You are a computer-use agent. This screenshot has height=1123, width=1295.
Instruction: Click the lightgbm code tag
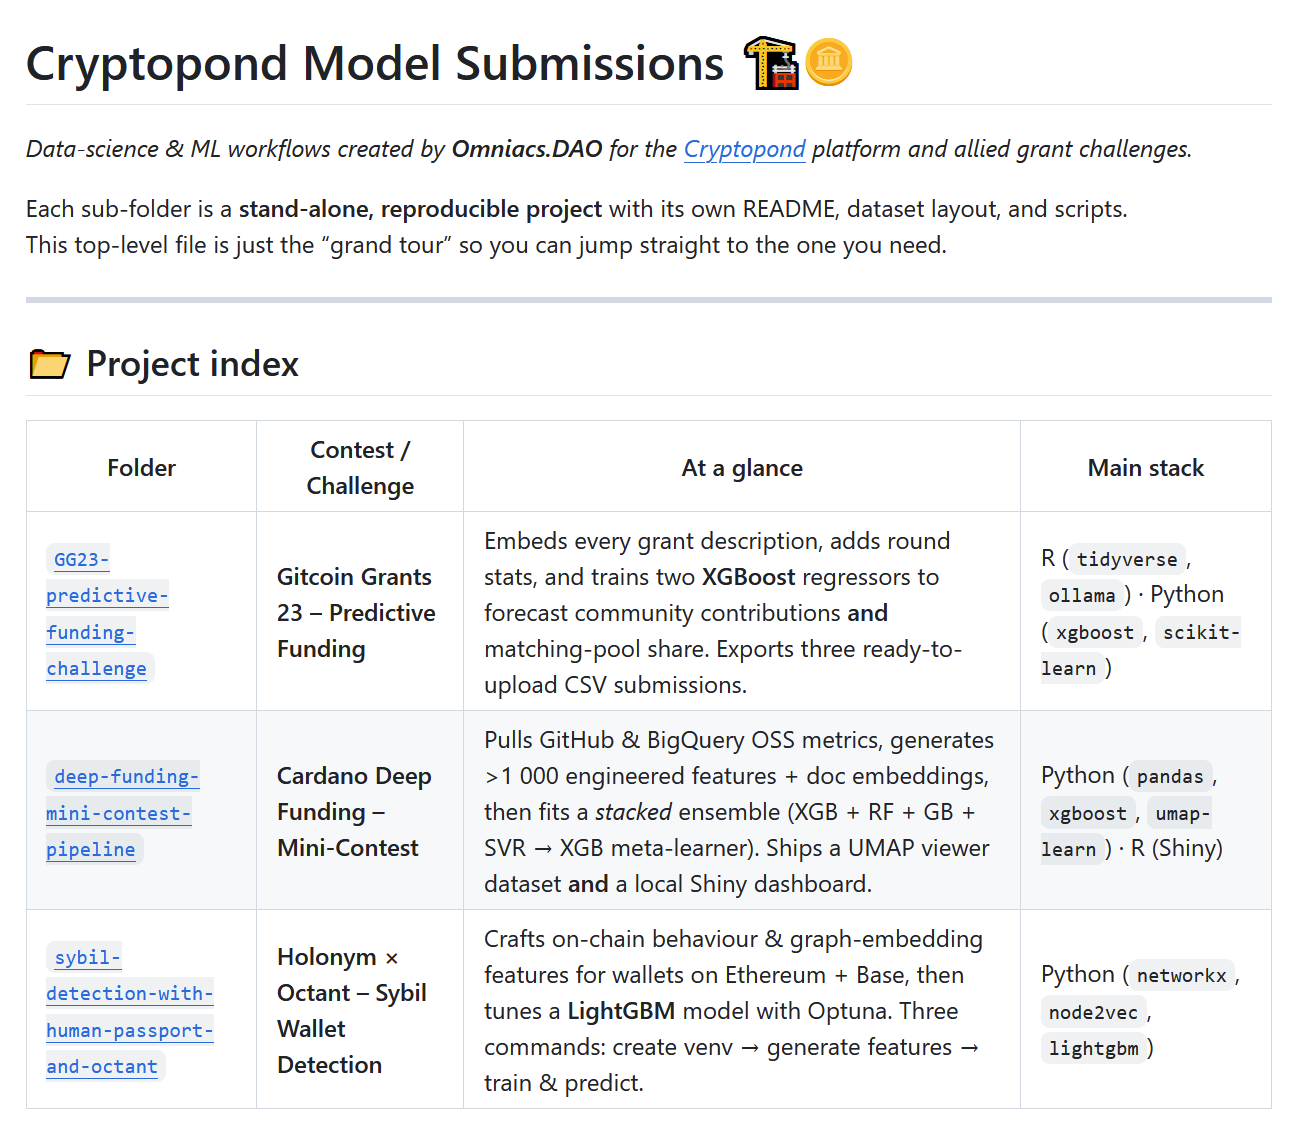(x=1093, y=1048)
